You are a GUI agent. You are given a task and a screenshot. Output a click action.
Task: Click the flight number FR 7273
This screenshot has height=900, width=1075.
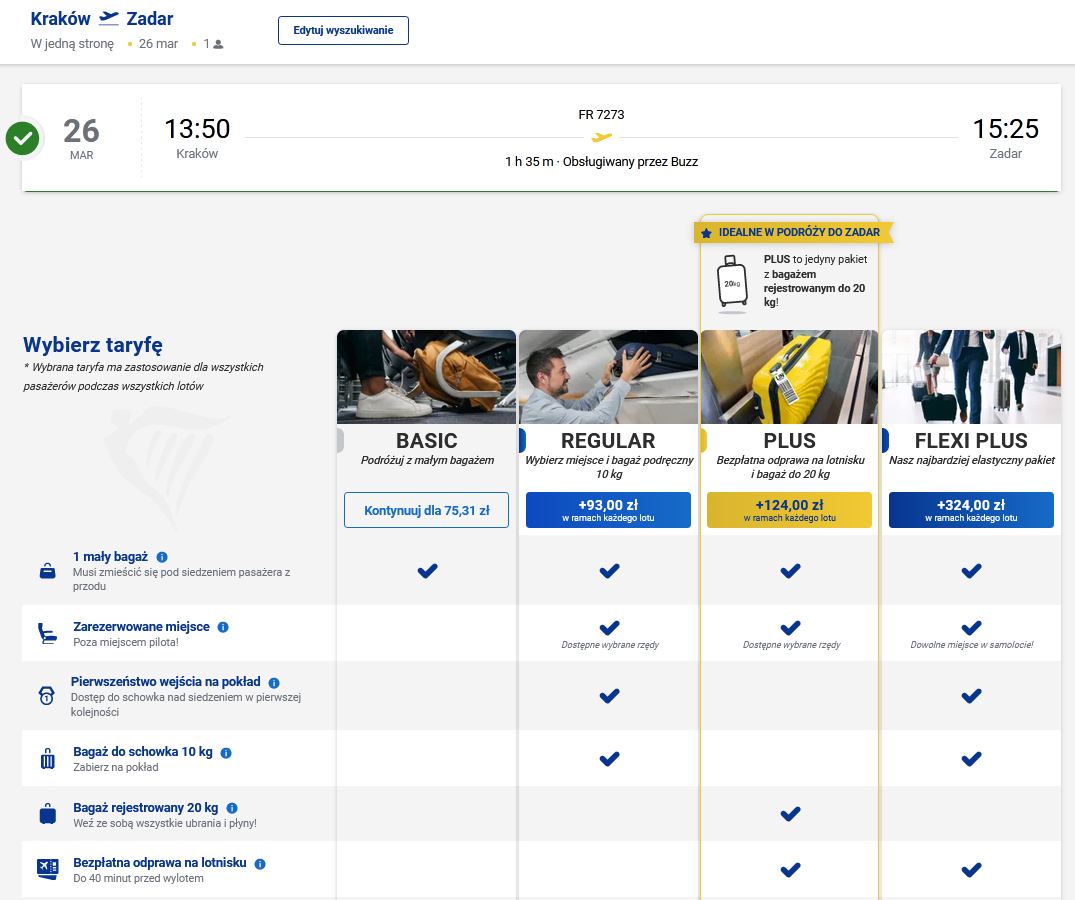point(601,115)
